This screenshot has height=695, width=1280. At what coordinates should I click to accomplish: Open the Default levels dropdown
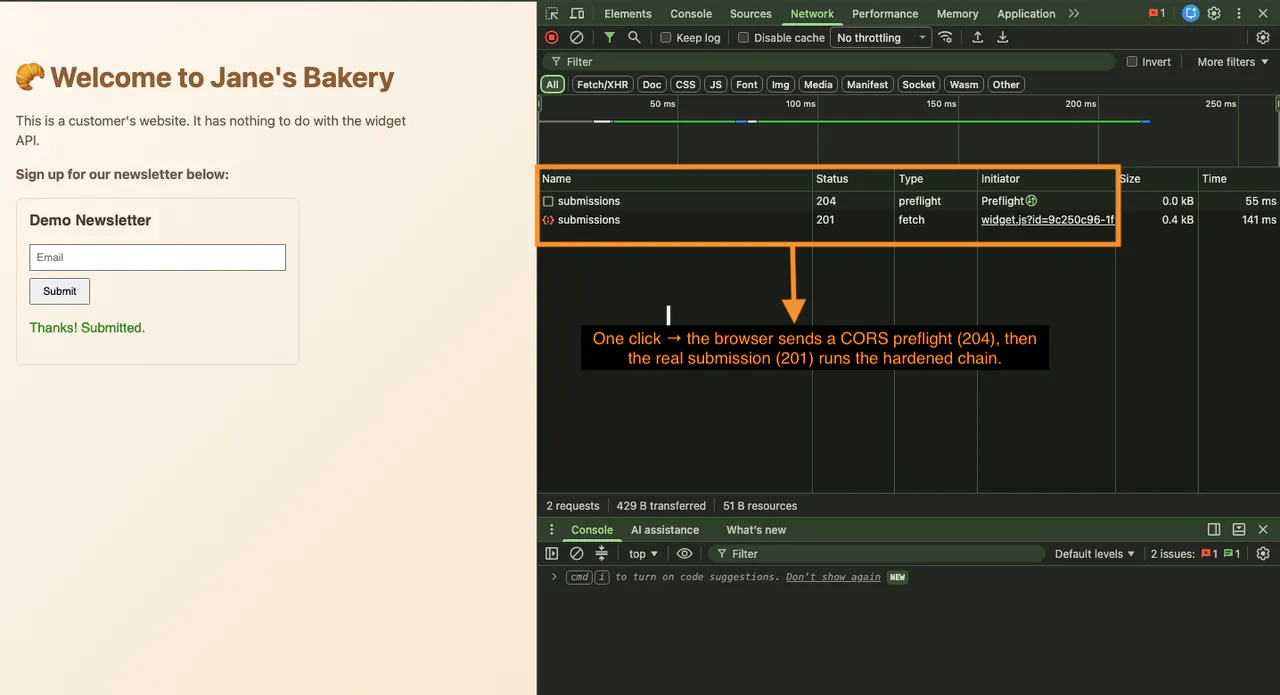(1095, 554)
